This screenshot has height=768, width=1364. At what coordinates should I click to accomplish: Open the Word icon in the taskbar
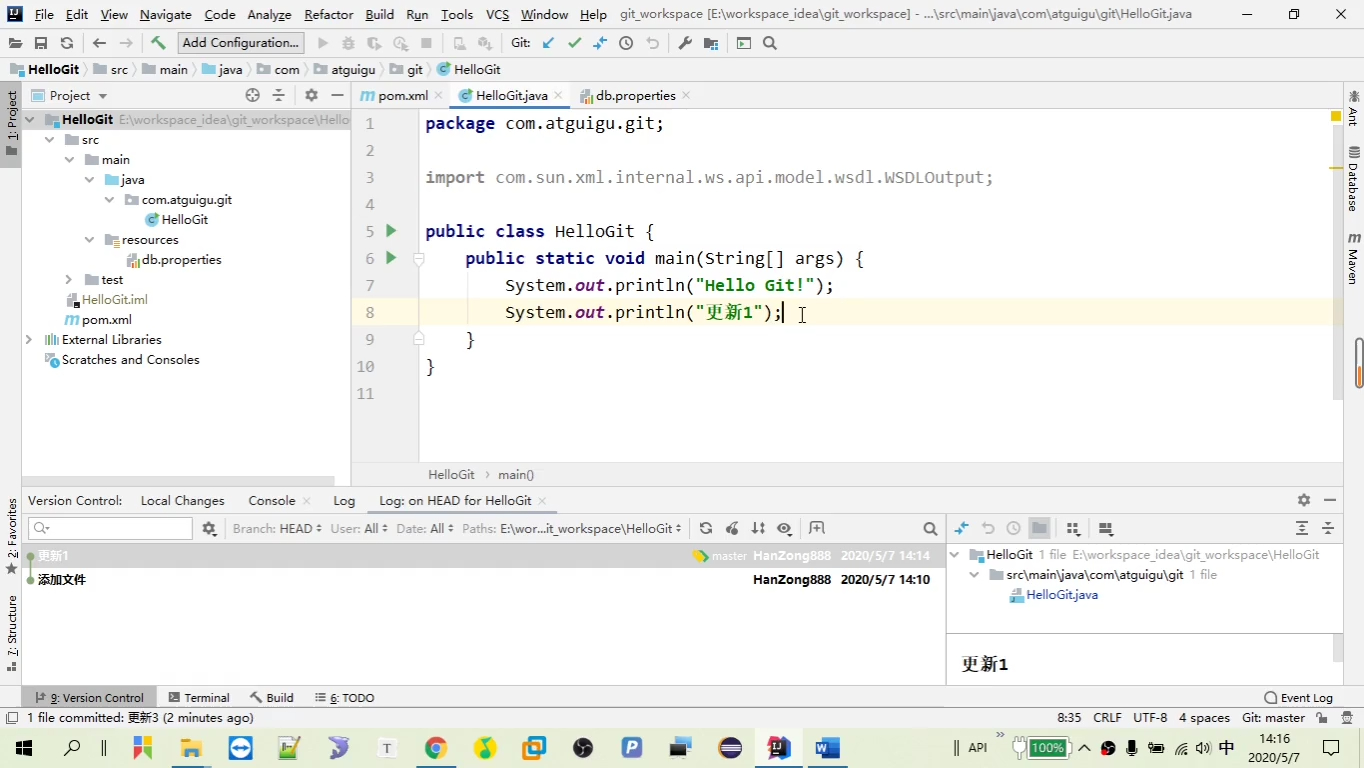pyautogui.click(x=827, y=747)
